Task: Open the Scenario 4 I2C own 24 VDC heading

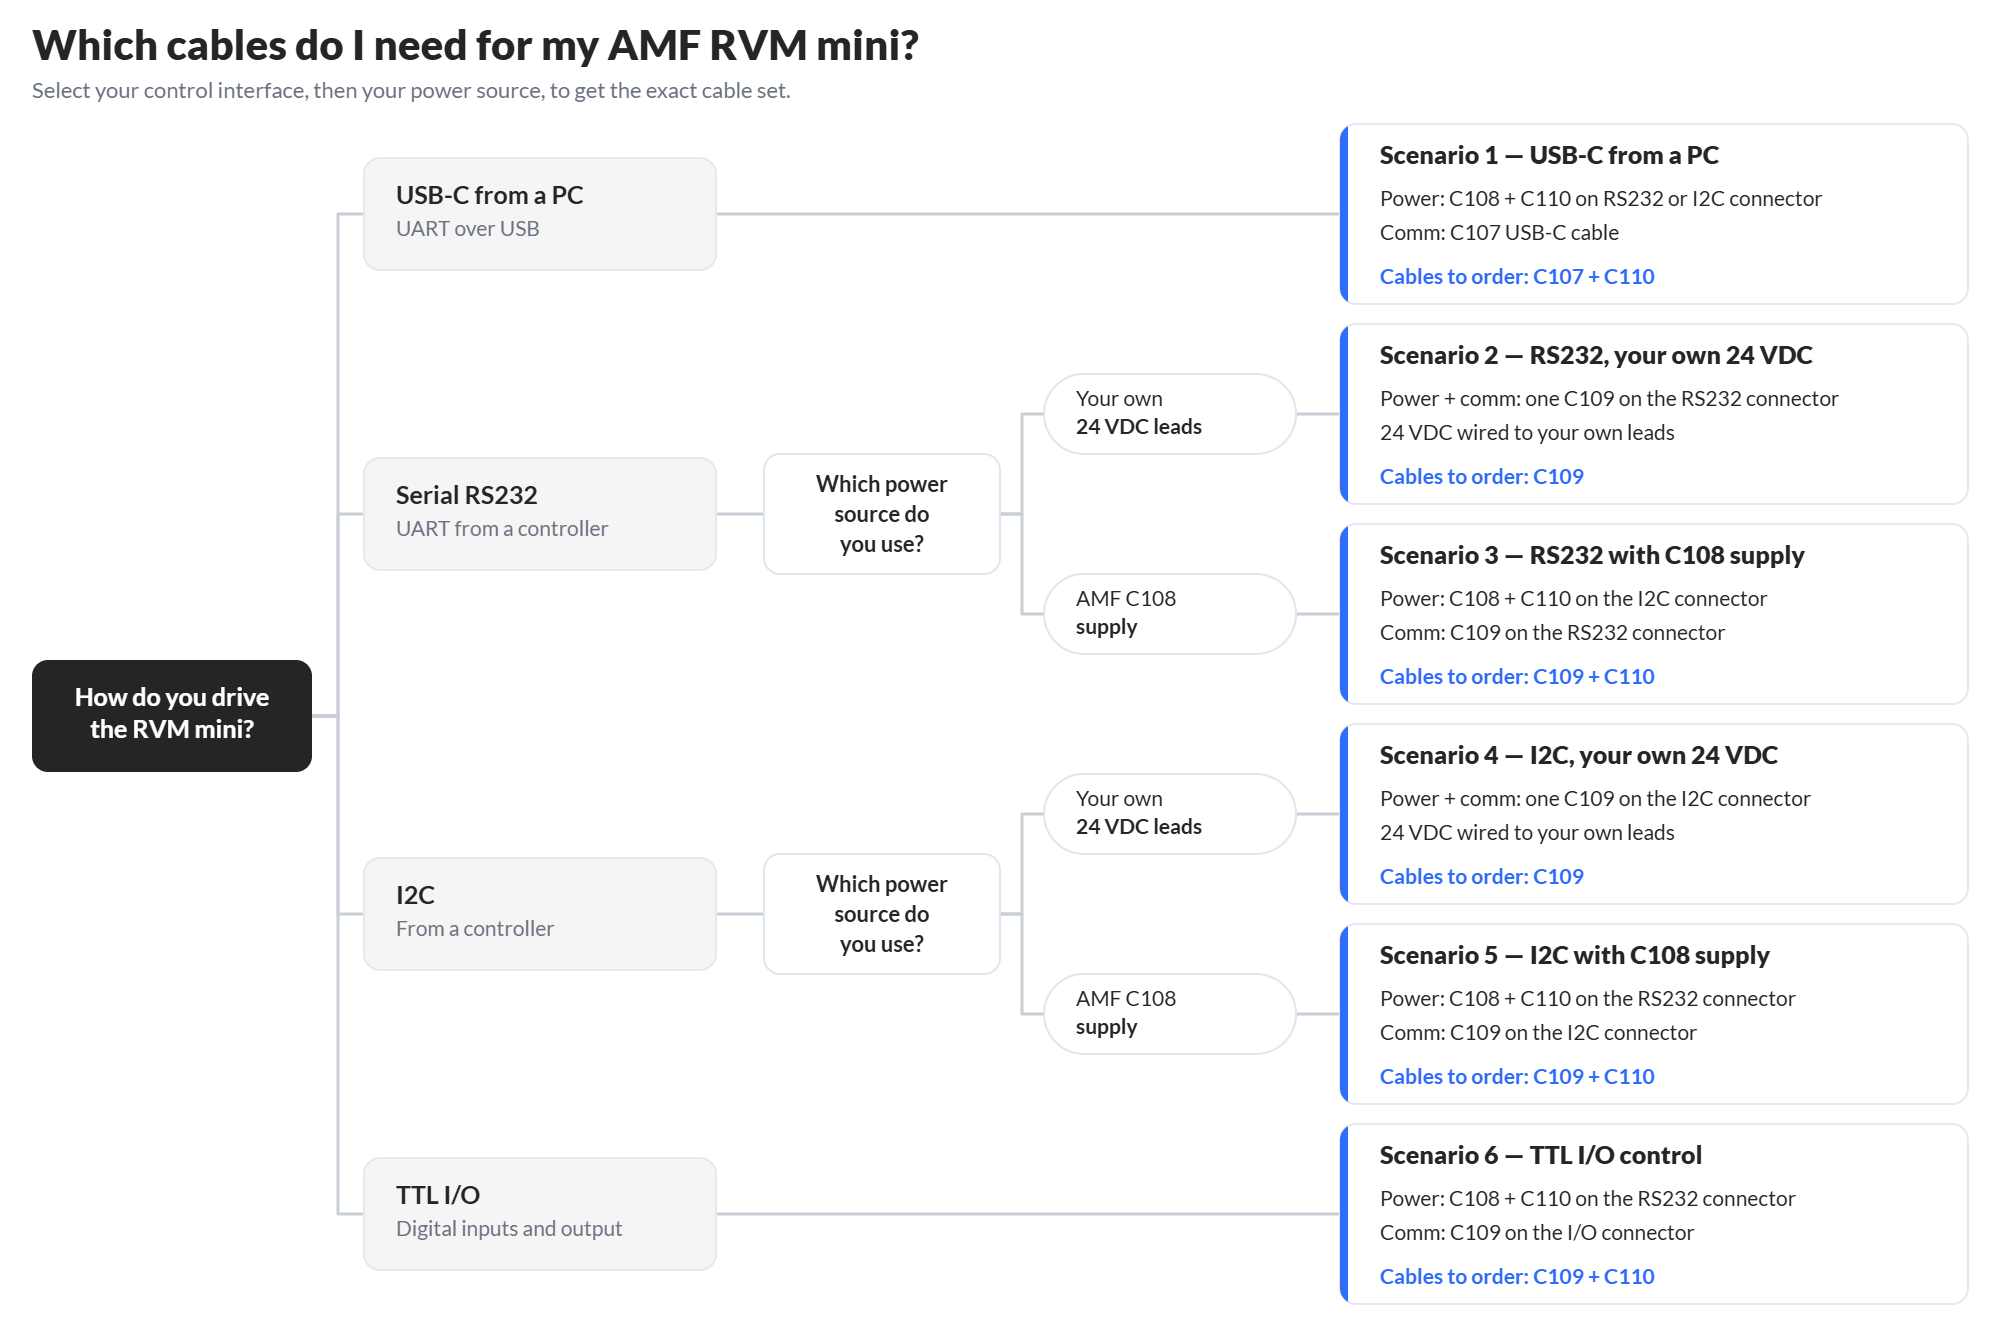Action: 1579,755
